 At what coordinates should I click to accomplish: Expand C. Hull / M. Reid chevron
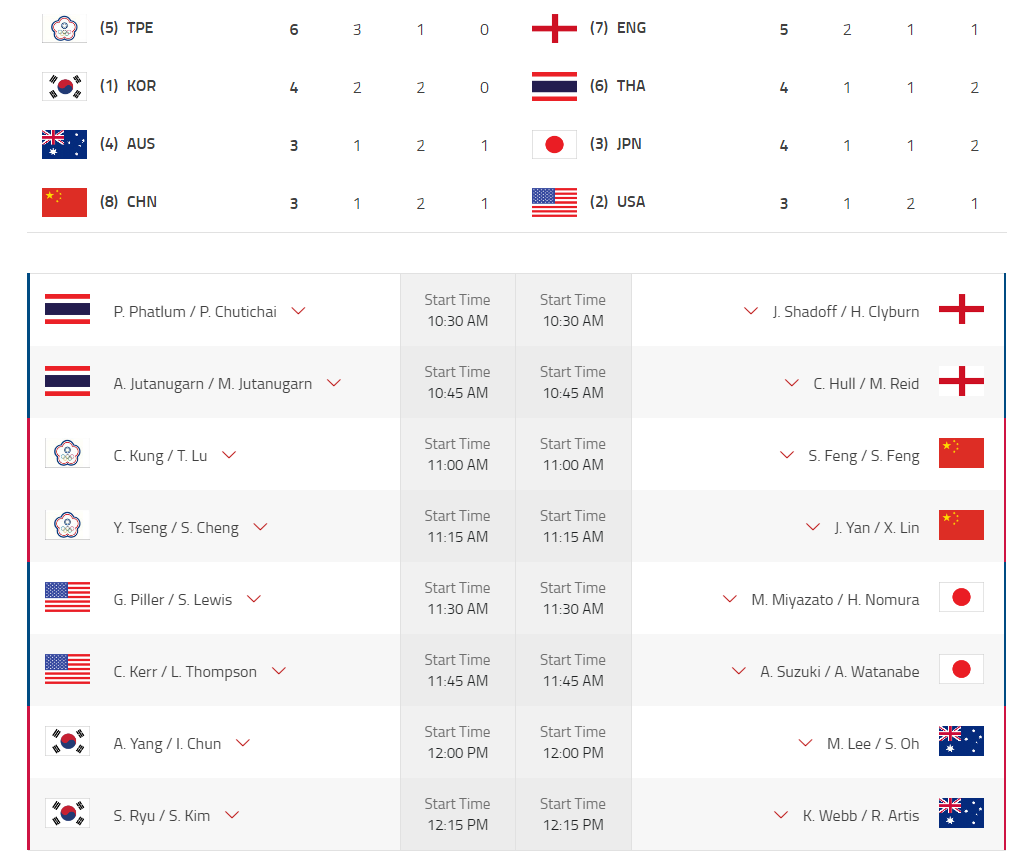[792, 383]
